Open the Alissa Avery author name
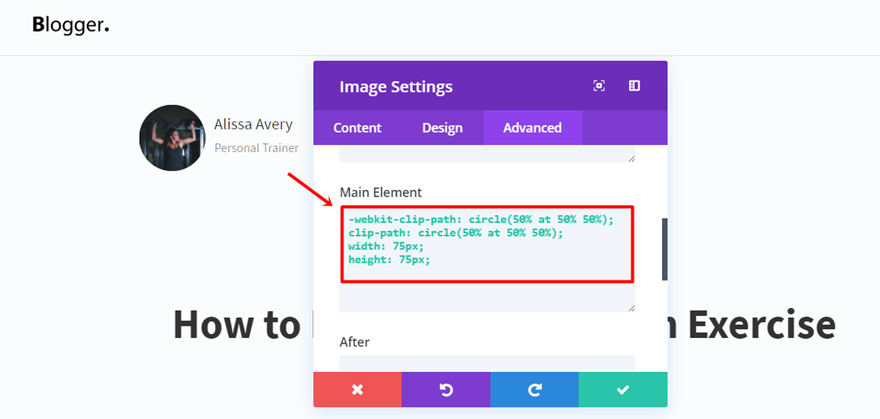Image resolution: width=880 pixels, height=419 pixels. tap(253, 125)
